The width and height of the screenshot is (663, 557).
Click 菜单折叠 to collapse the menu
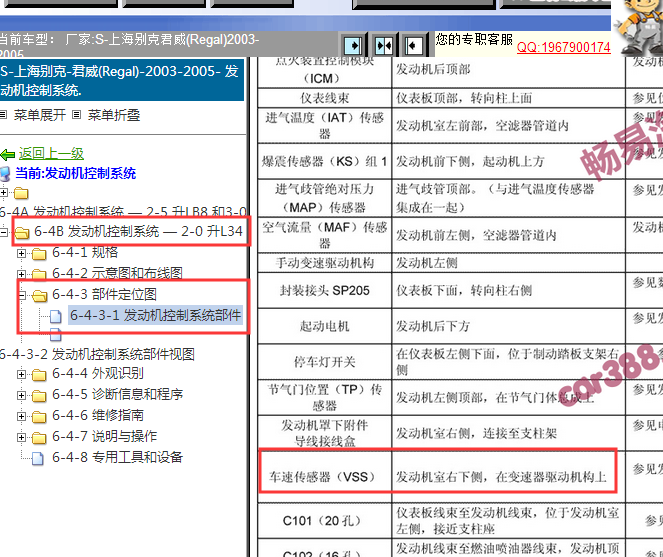click(x=113, y=115)
